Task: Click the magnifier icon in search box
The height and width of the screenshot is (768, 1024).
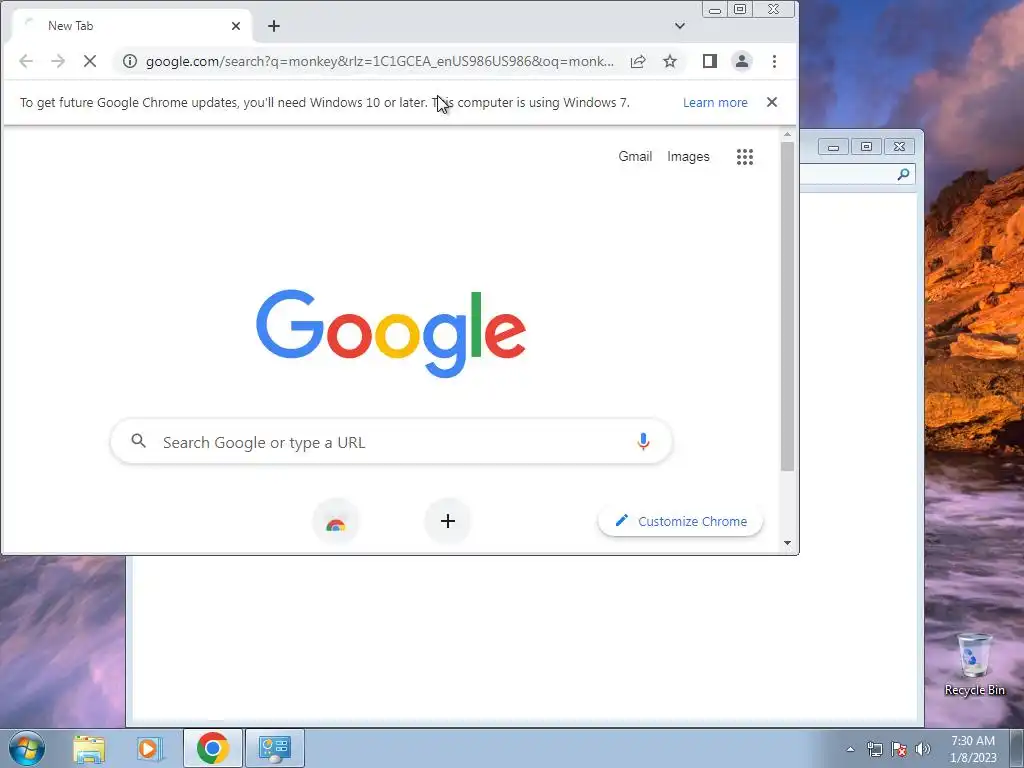Action: point(138,441)
